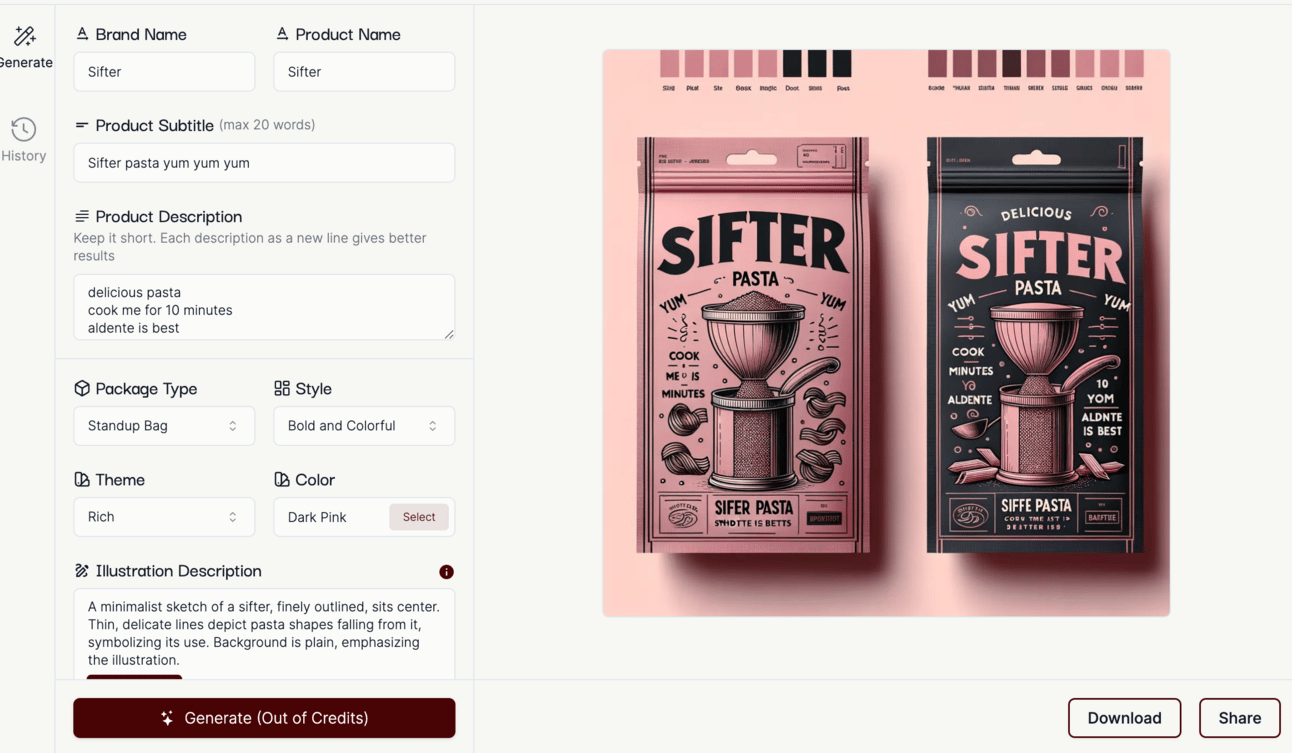Viewport: 1292px width, 753px height.
Task: Click the red info icon beside Illustration Description
Action: 446,572
